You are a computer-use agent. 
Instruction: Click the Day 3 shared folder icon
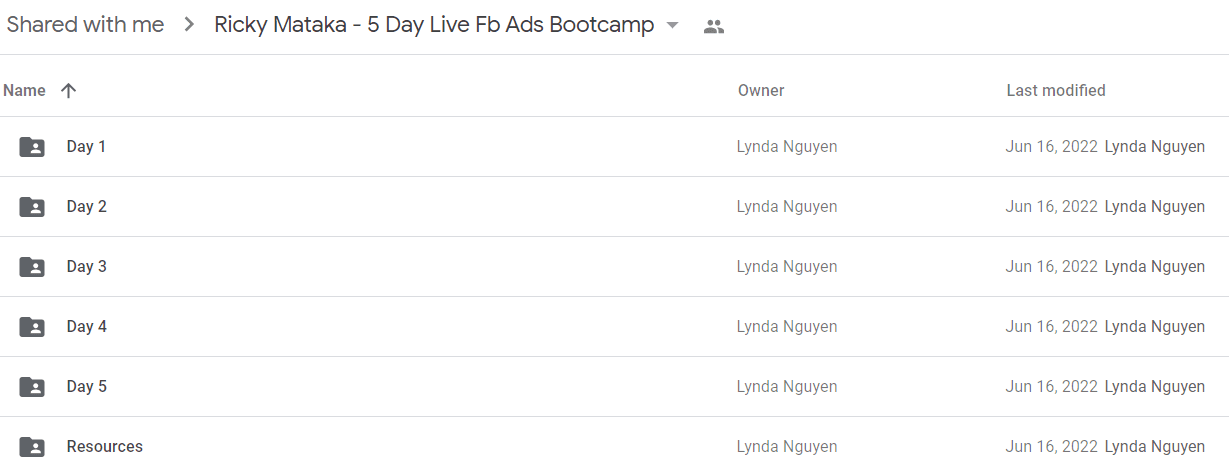(32, 267)
